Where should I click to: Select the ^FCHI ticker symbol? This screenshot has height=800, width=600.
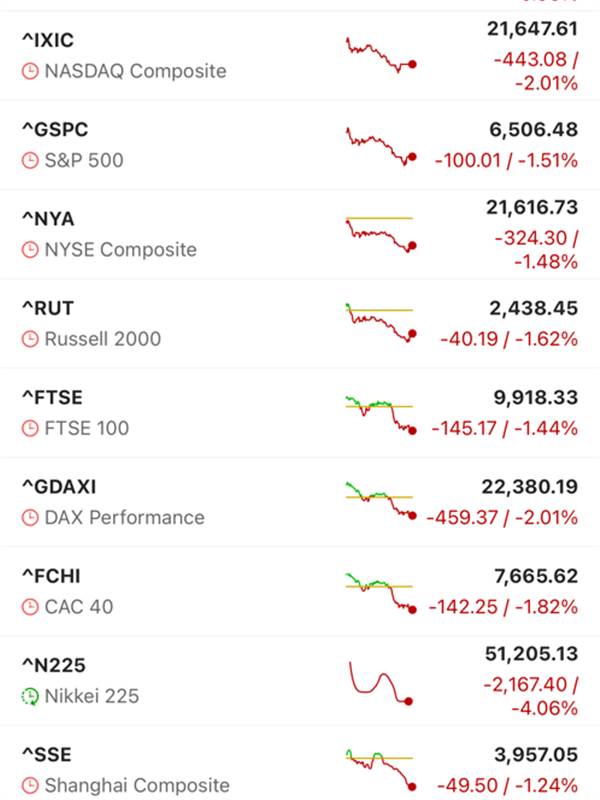pyautogui.click(x=49, y=576)
